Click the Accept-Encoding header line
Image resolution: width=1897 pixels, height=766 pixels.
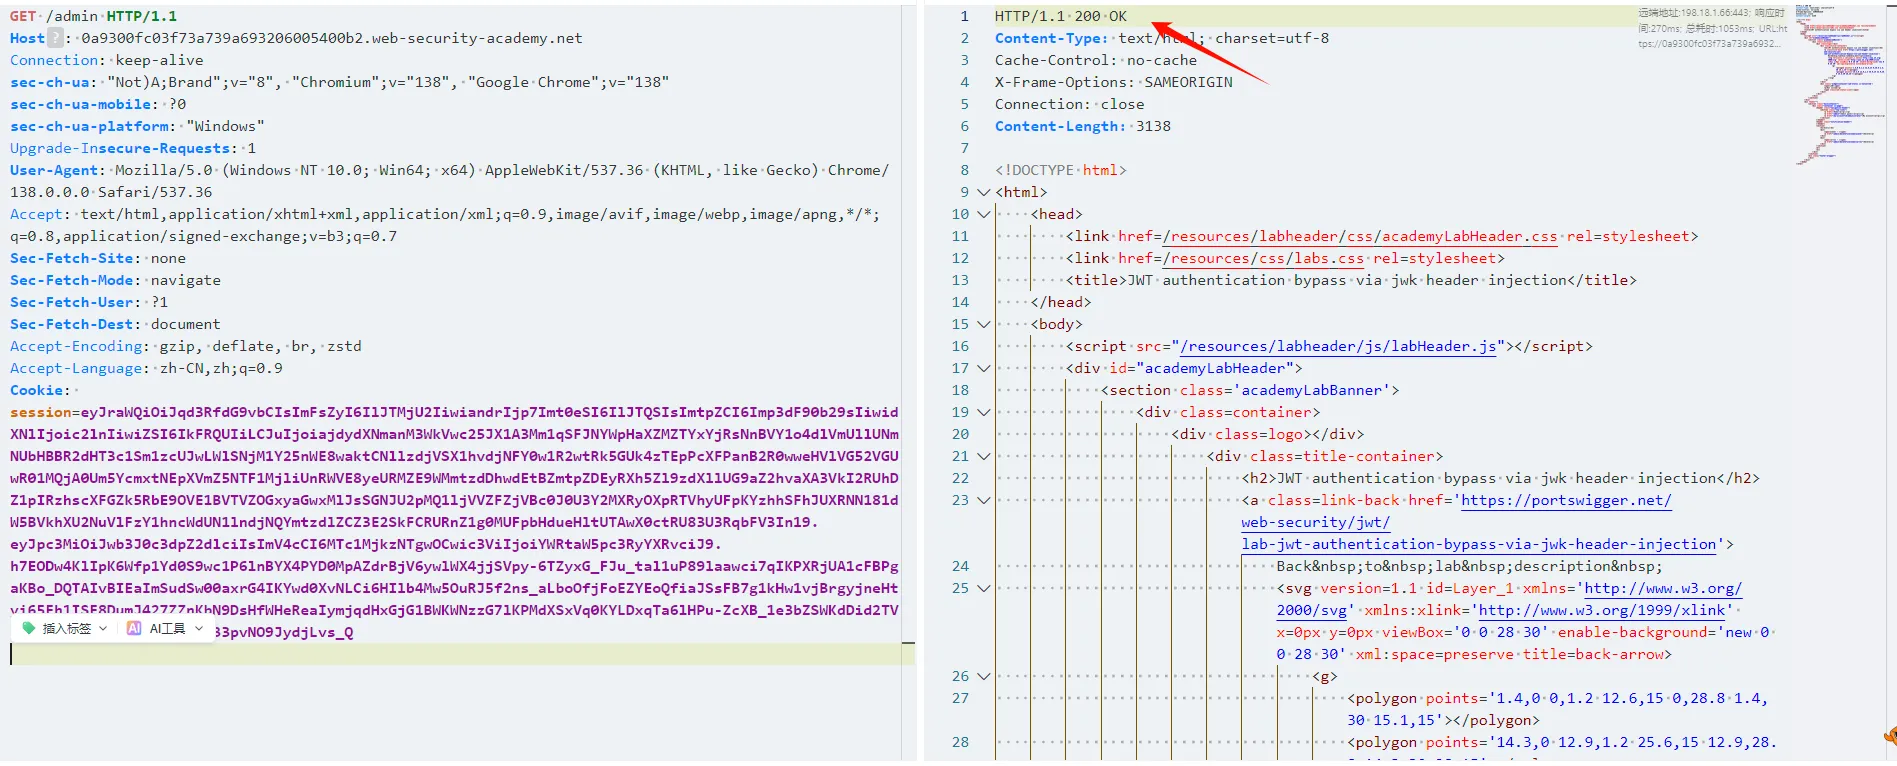[x=185, y=346]
